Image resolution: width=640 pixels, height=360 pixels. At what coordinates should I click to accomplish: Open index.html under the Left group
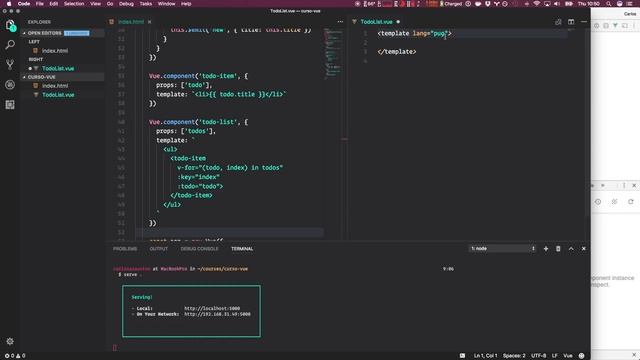point(55,51)
